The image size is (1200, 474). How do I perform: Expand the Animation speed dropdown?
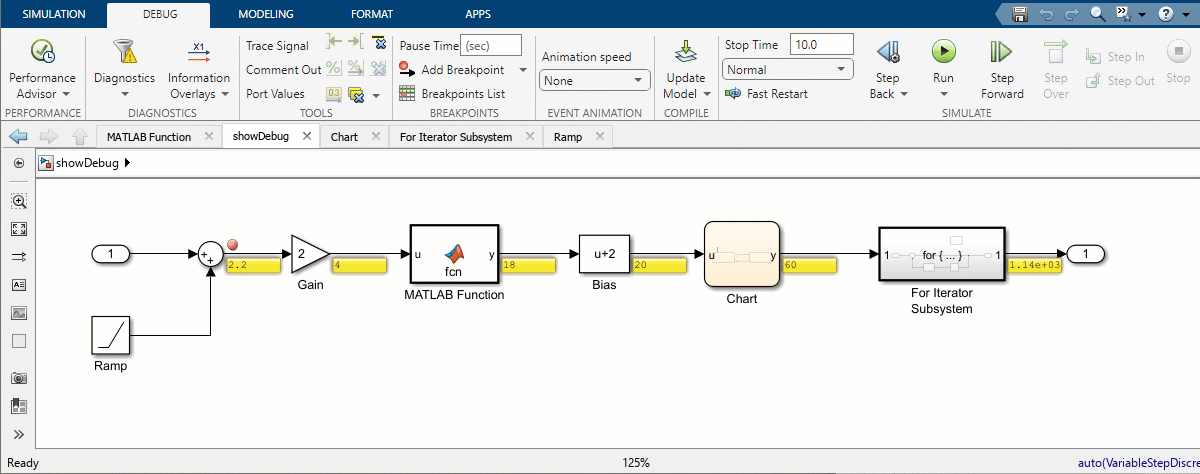pos(594,81)
